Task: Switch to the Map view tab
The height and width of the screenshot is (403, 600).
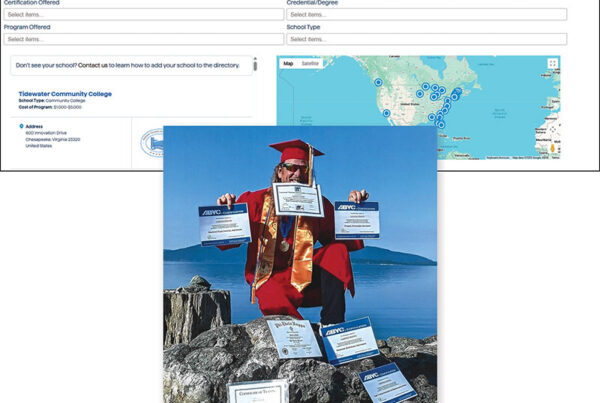Action: (288, 64)
